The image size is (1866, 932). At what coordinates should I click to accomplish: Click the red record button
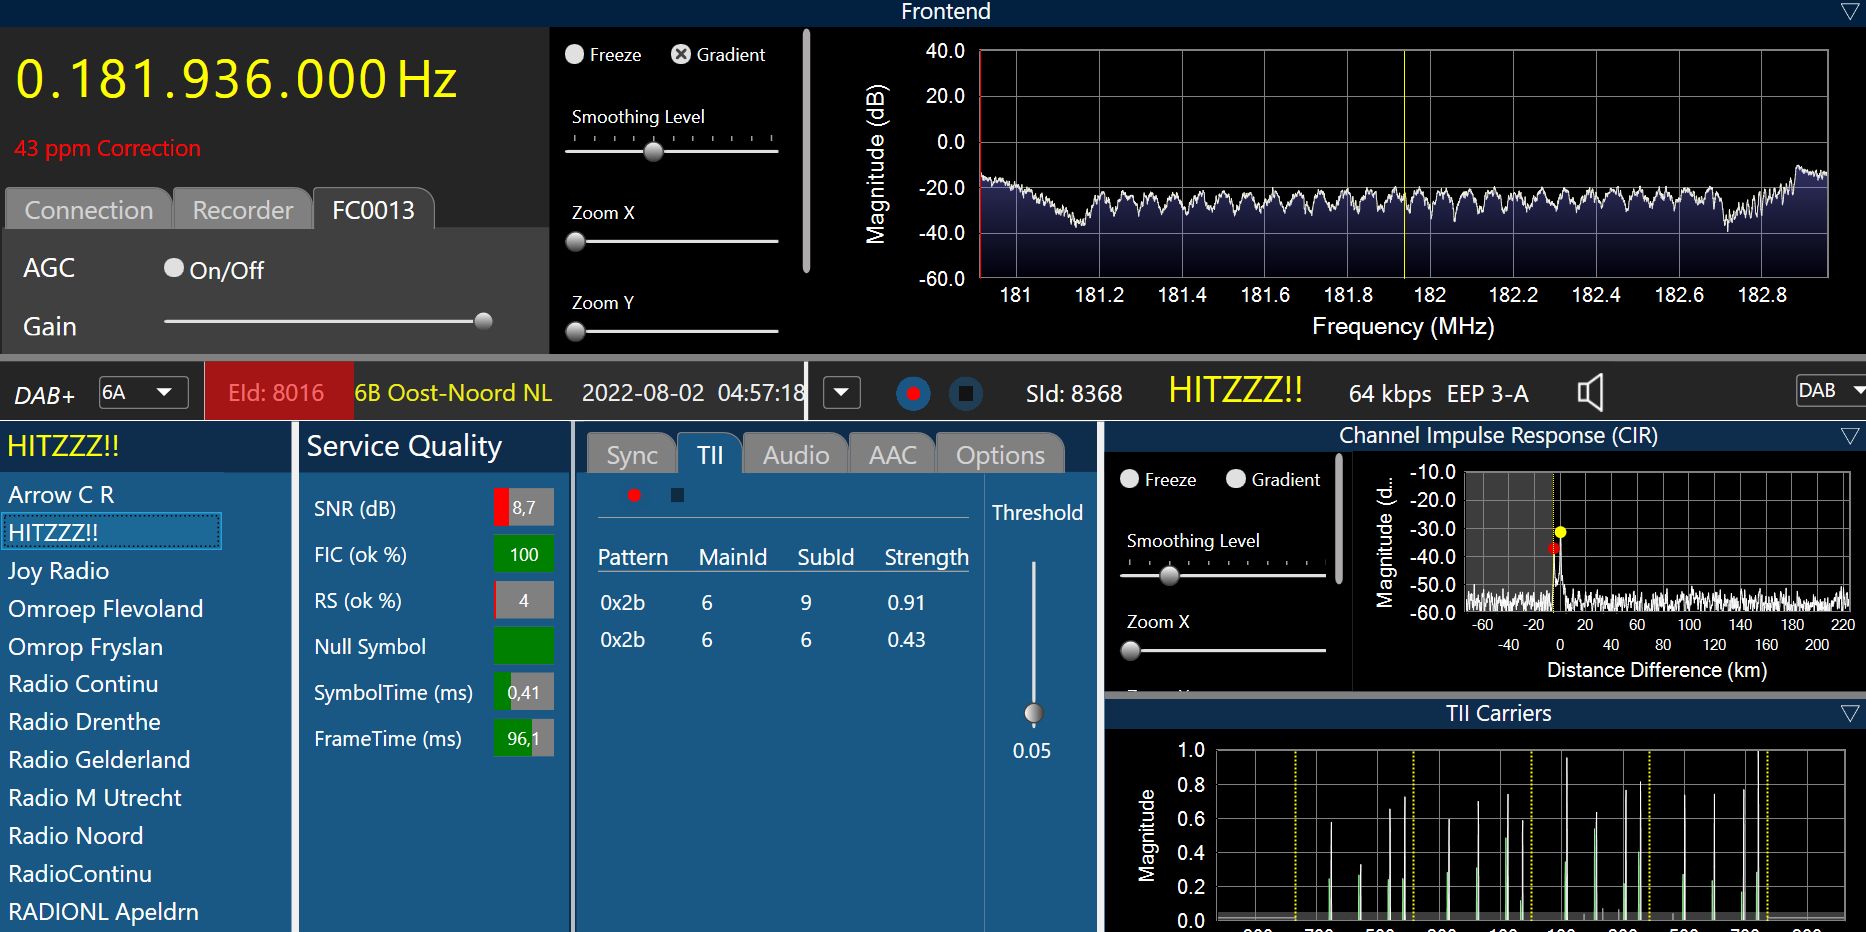[912, 393]
